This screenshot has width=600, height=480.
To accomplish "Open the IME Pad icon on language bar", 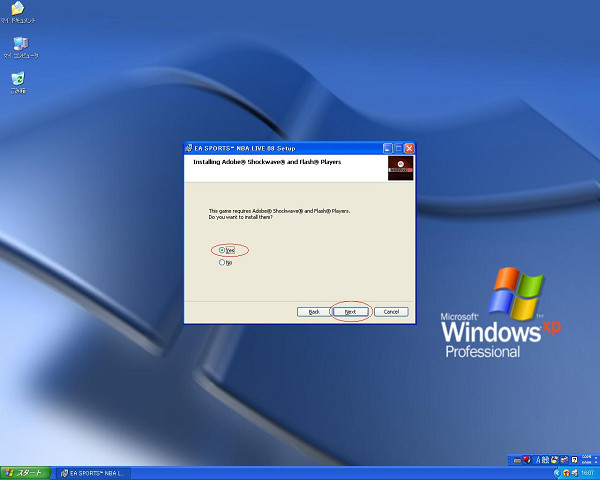I will 554,460.
